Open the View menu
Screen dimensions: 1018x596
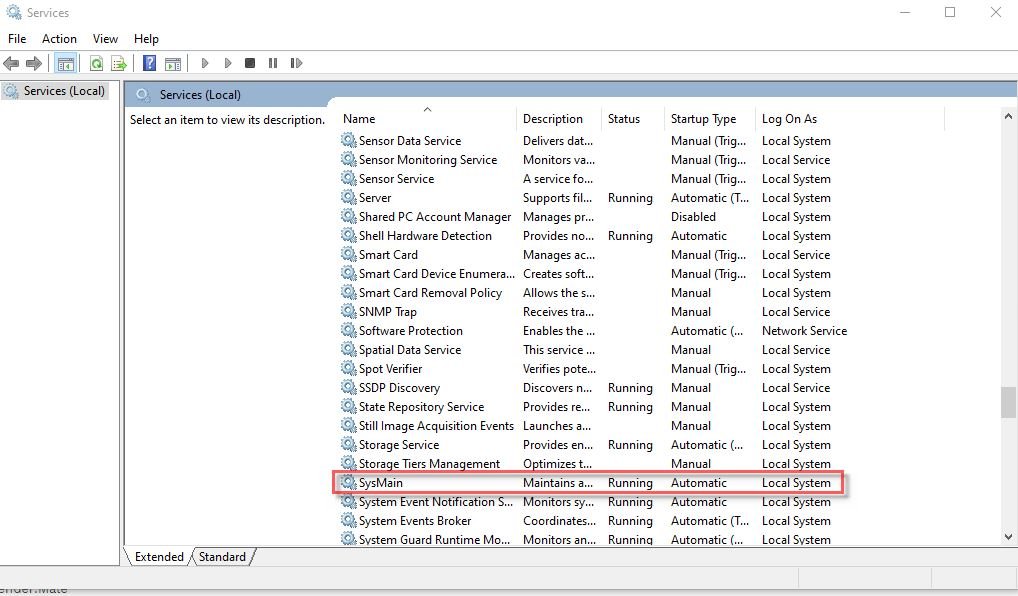click(x=105, y=39)
